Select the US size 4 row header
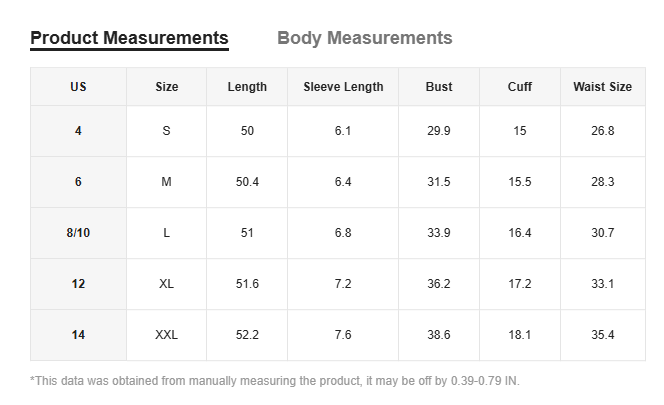The width and height of the screenshot is (664, 405). coord(78,131)
